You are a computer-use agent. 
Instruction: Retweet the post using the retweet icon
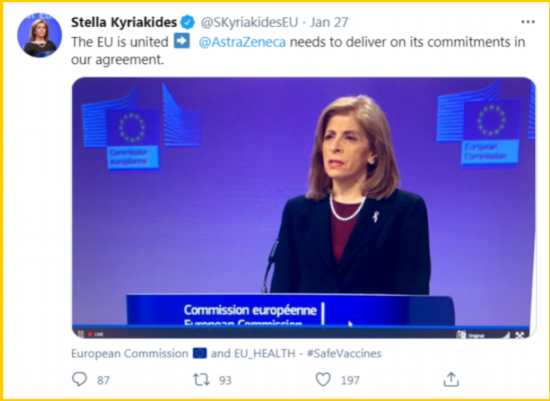click(x=201, y=380)
